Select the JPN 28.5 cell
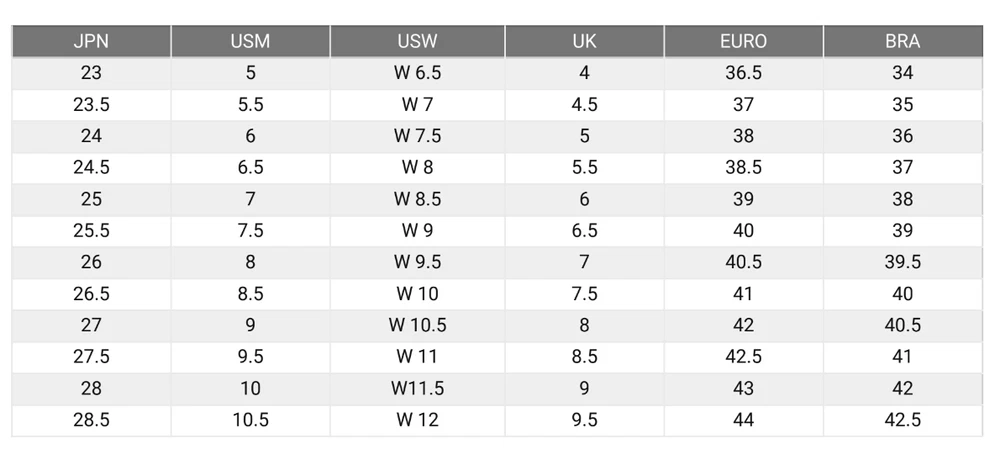This screenshot has height=460, width=1000. (x=91, y=420)
